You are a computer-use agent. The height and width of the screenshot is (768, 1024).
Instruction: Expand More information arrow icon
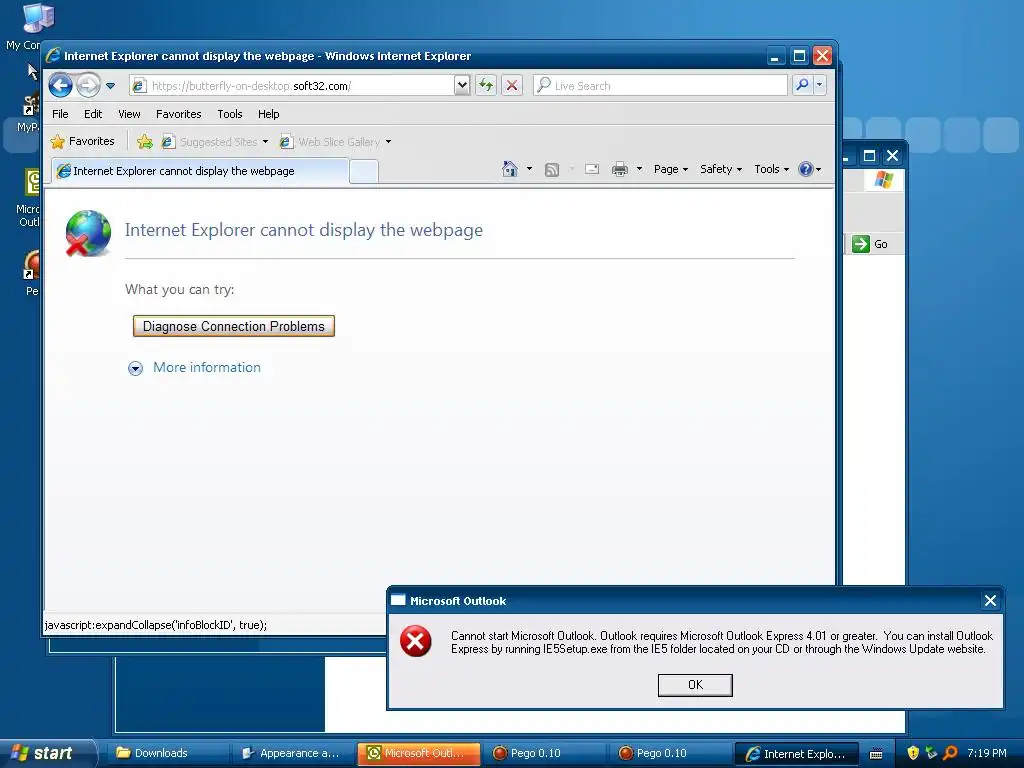pyautogui.click(x=135, y=368)
